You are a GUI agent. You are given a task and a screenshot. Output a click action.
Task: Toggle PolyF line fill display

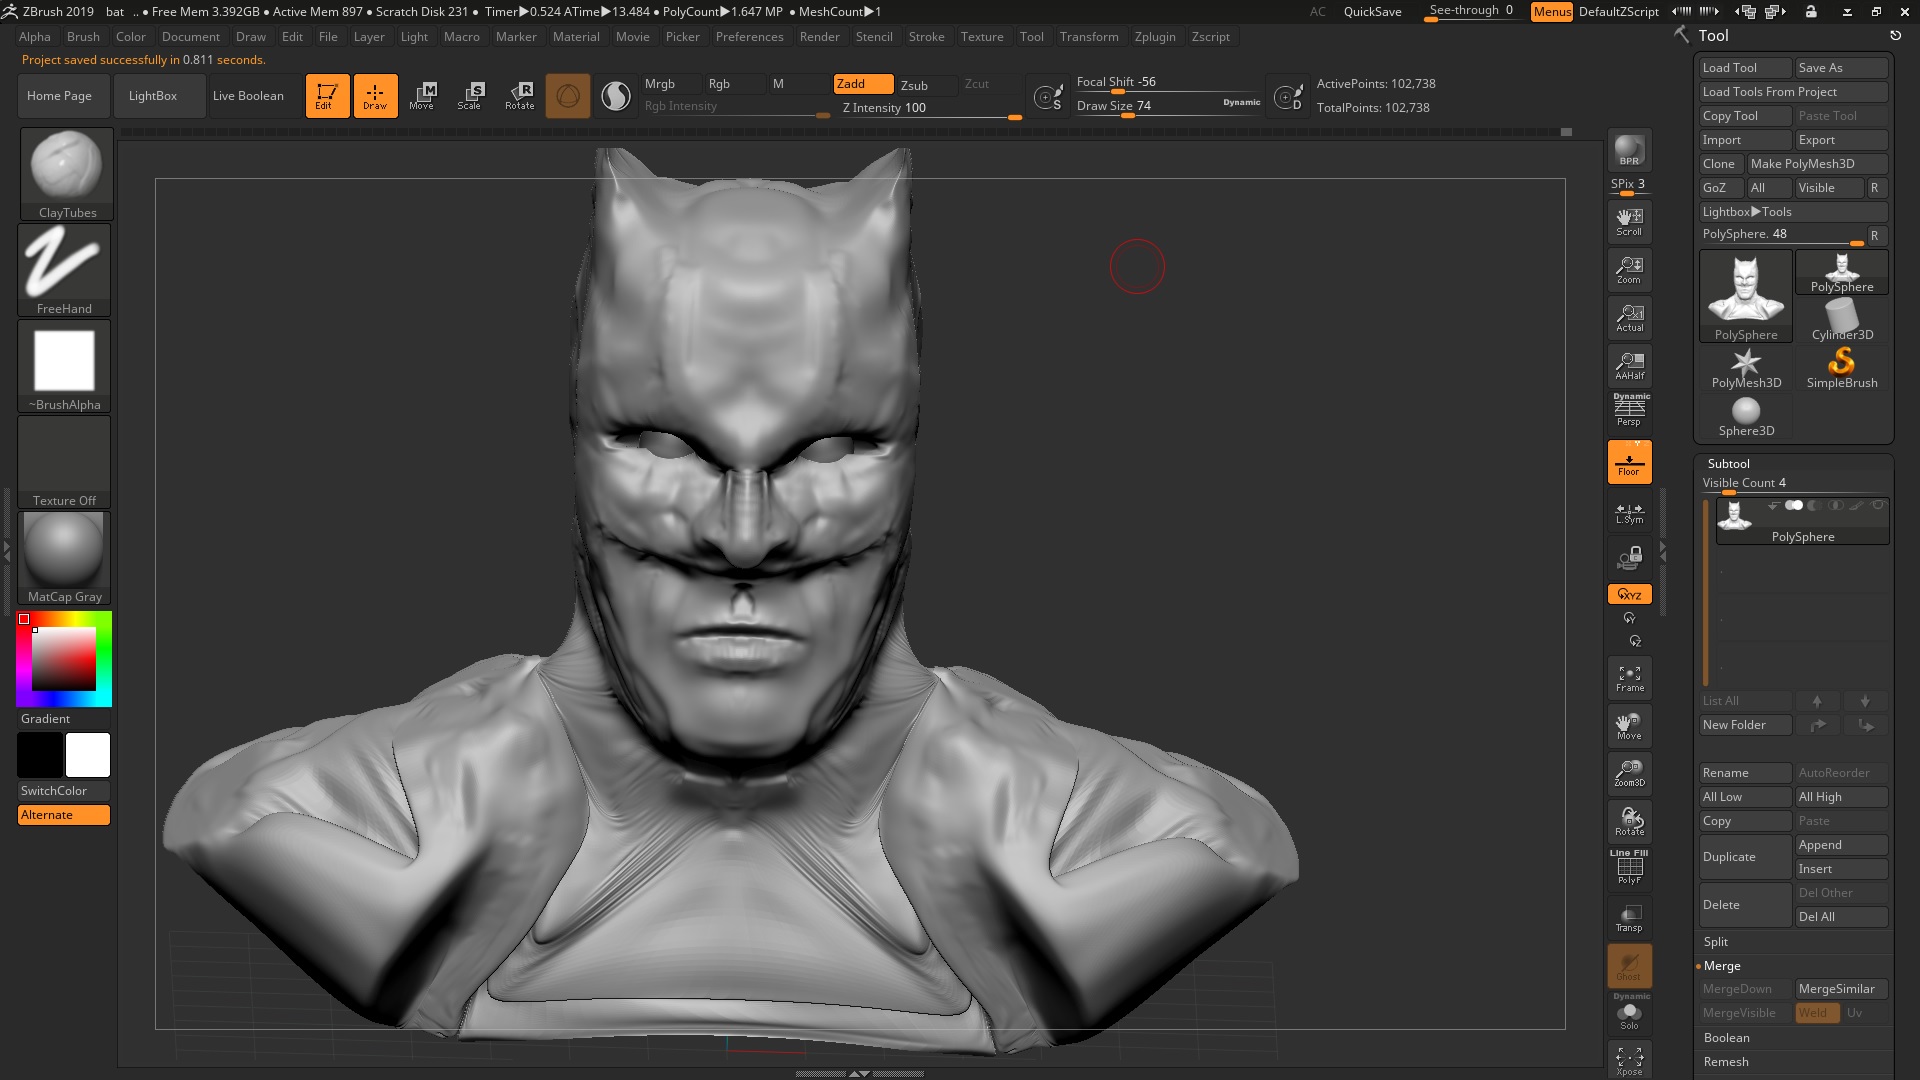(1629, 868)
